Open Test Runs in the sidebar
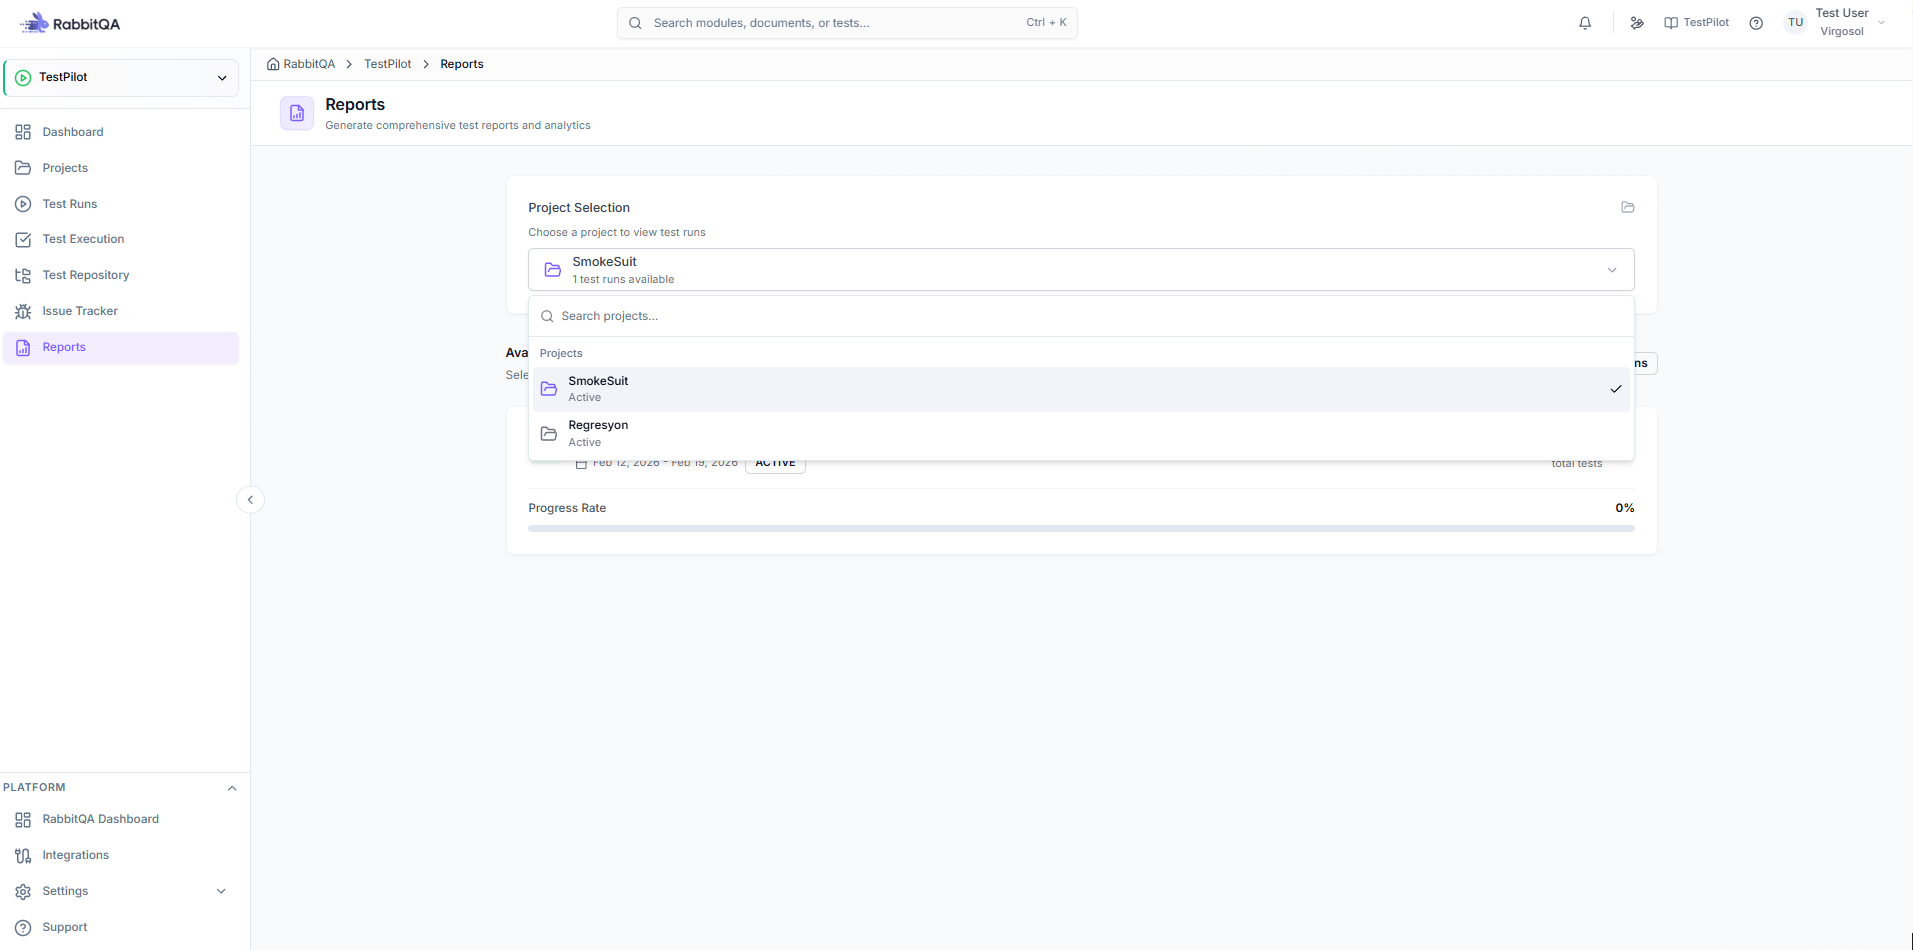 click(x=122, y=204)
